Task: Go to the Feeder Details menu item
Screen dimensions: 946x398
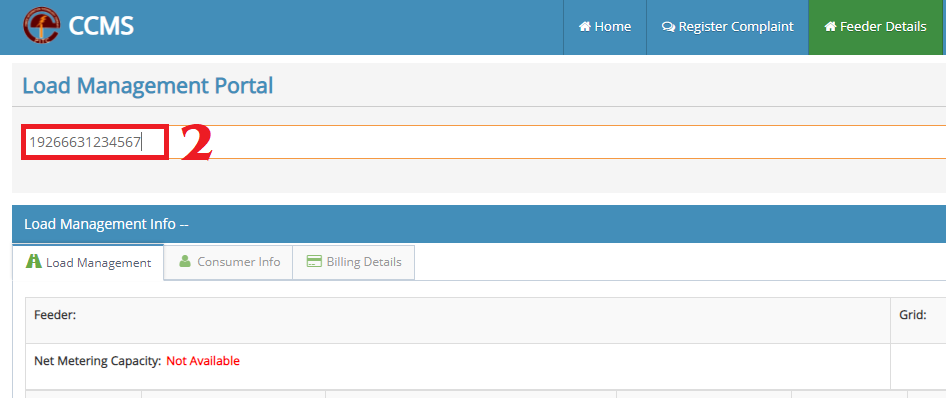Action: (x=875, y=27)
